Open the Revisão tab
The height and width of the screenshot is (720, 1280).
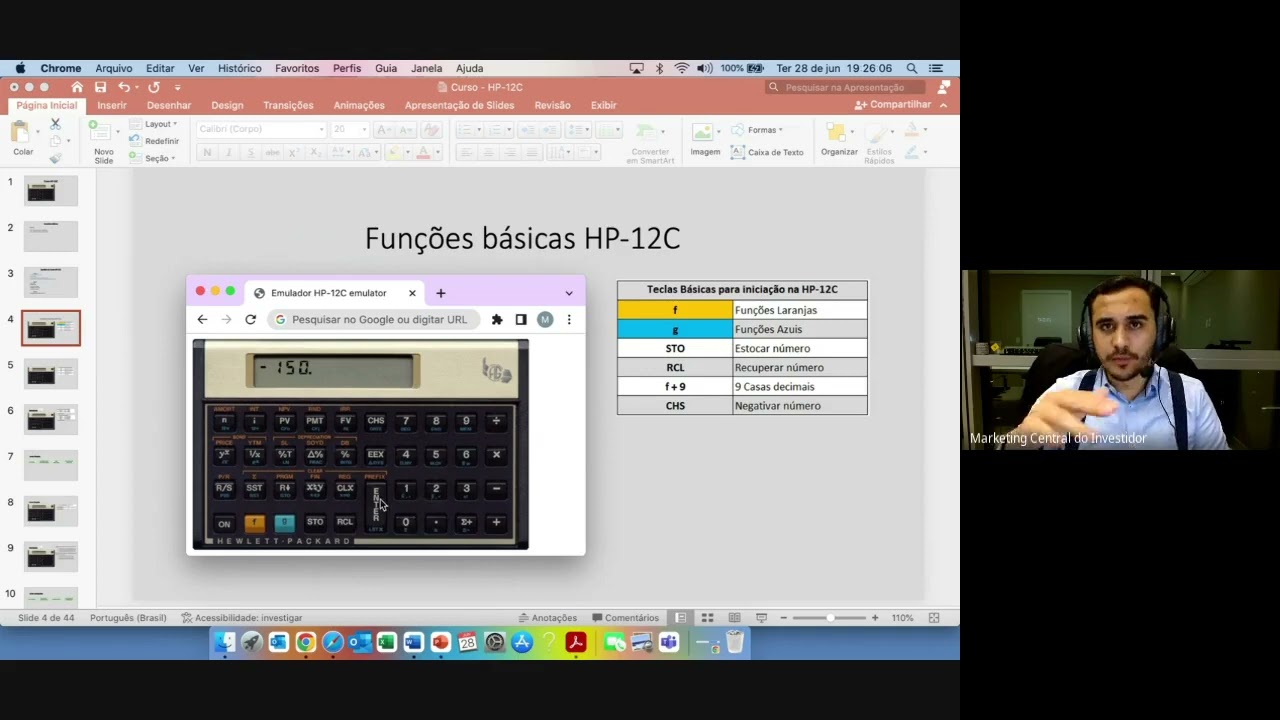pyautogui.click(x=552, y=105)
